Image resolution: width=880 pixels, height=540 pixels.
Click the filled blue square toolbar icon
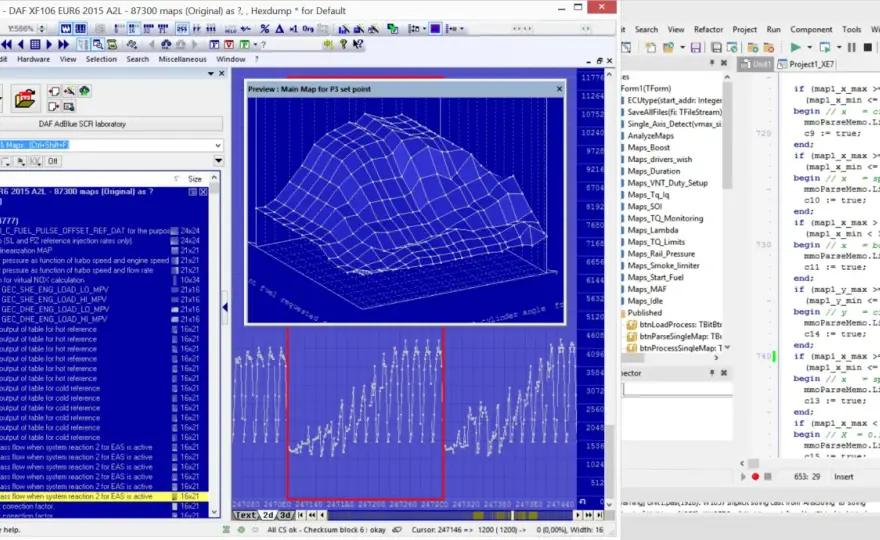tap(435, 29)
